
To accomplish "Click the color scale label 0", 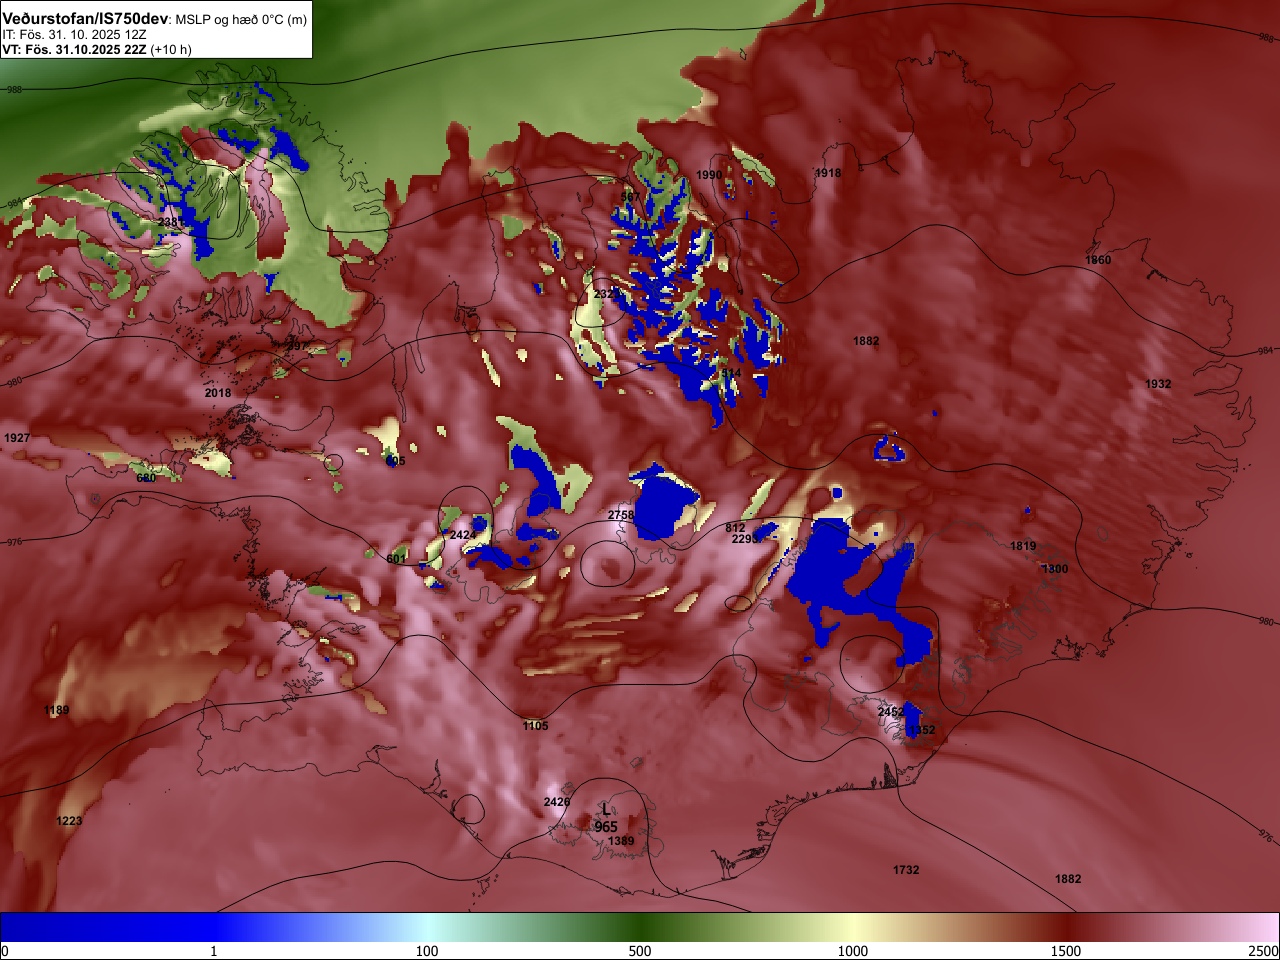I will tap(5, 951).
